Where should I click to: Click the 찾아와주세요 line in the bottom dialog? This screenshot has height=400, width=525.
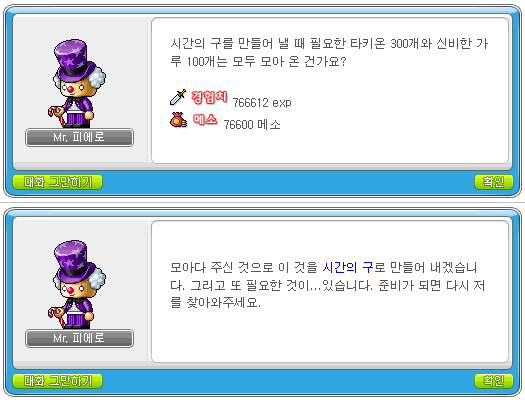(x=215, y=303)
